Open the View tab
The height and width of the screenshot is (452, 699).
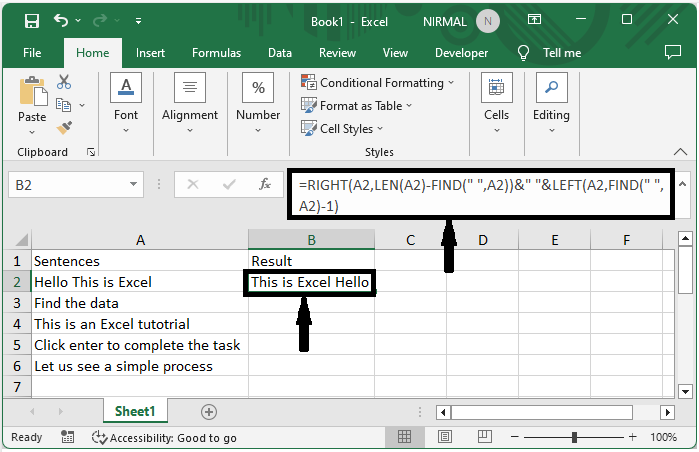coord(395,53)
